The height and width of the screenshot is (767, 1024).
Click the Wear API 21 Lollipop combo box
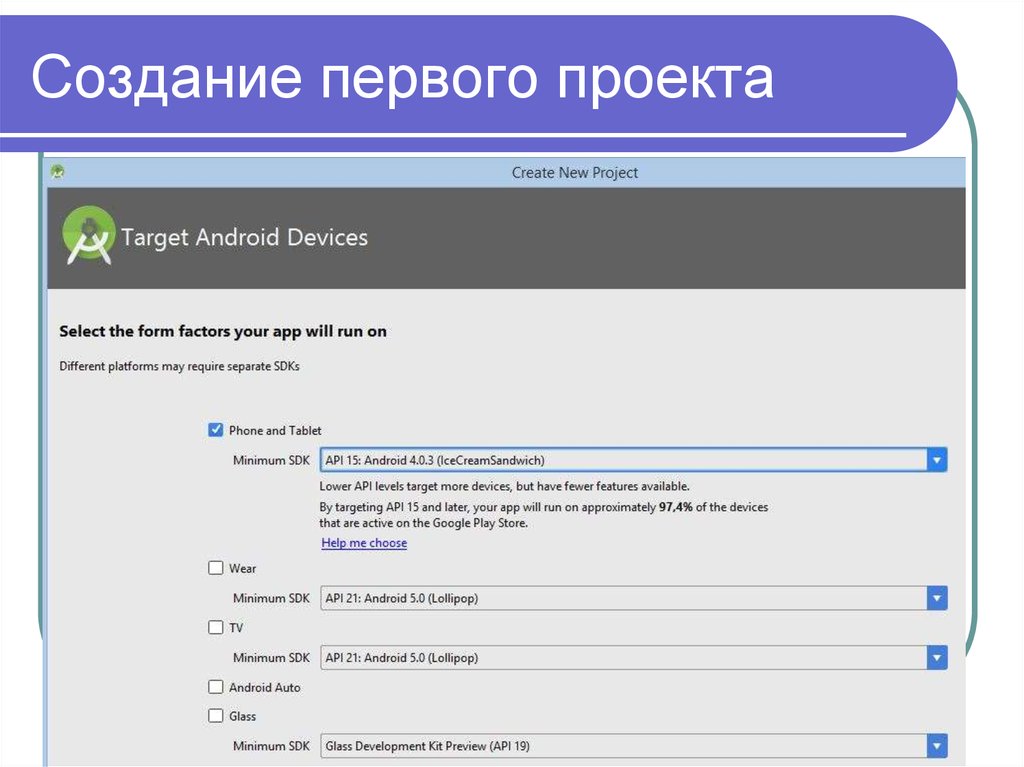[x=633, y=598]
